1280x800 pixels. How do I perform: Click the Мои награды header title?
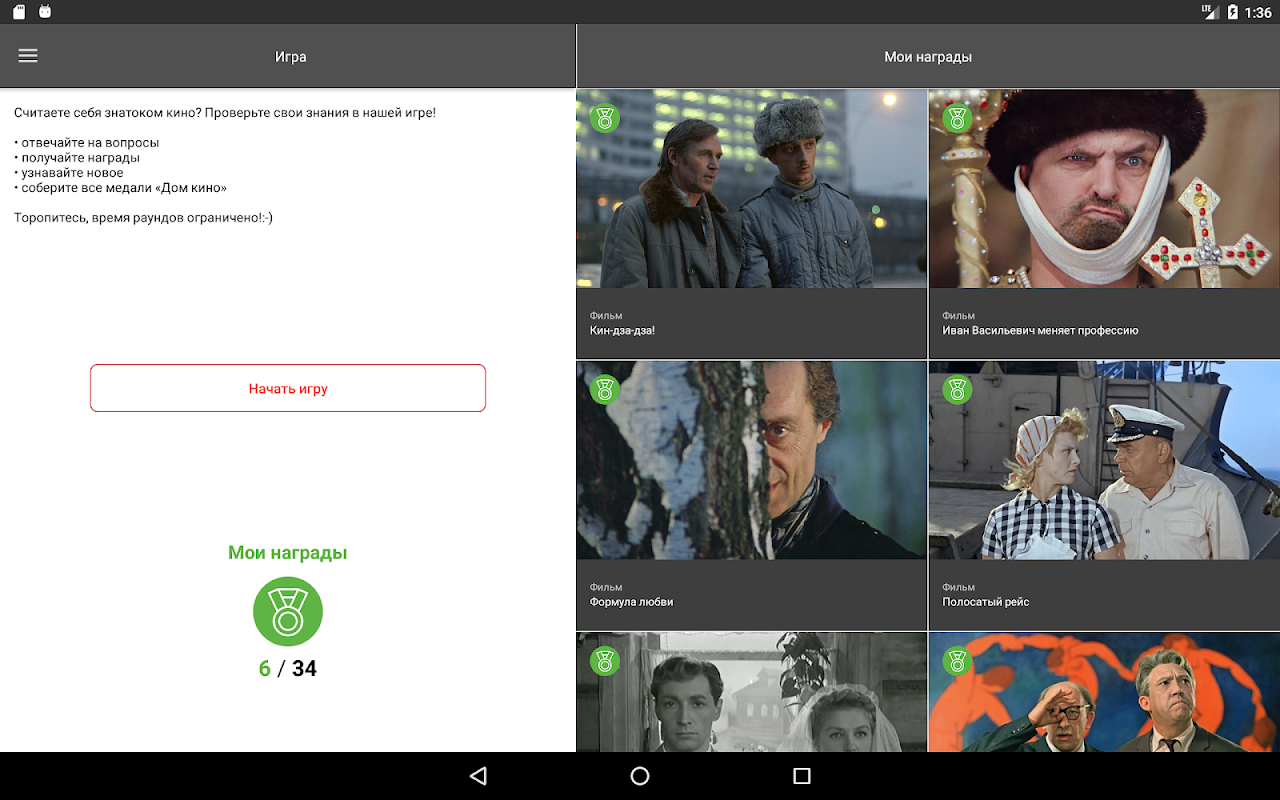[x=928, y=57]
